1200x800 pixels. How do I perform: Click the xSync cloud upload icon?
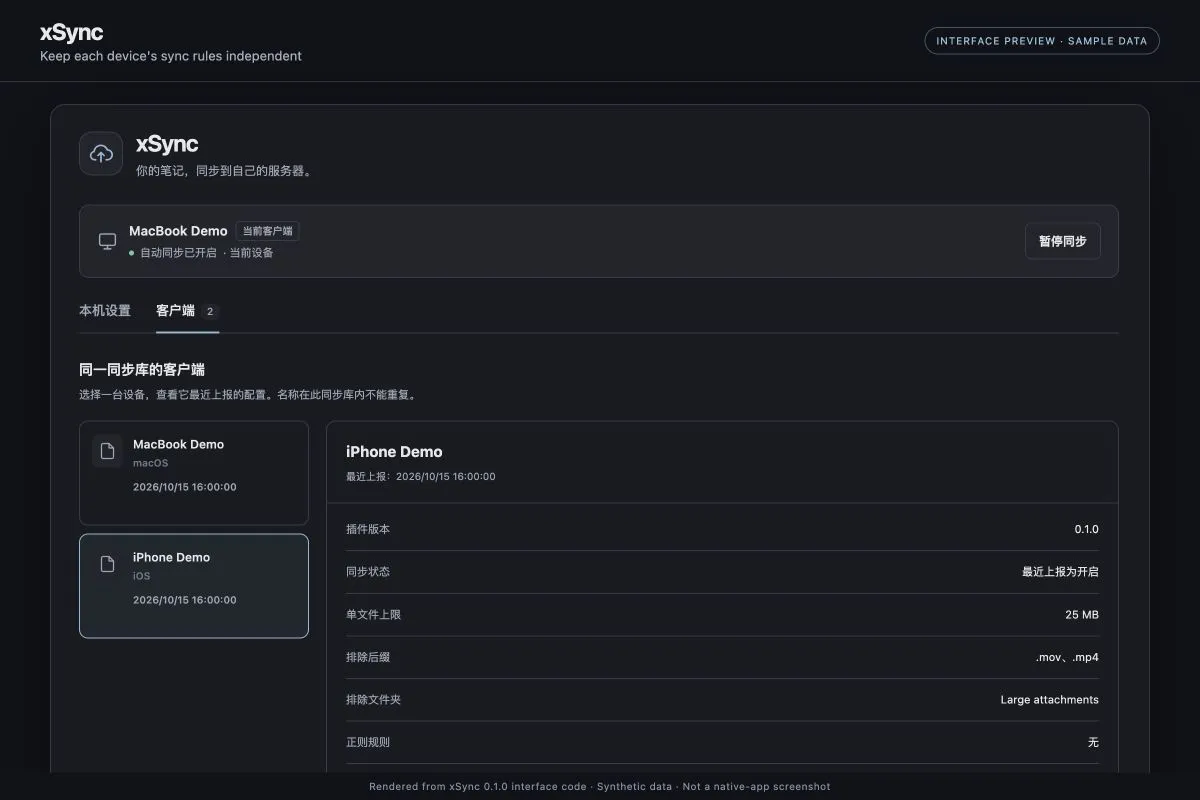101,153
